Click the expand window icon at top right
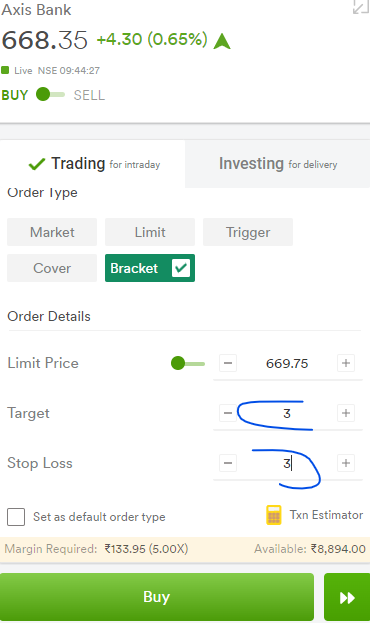 [361, 6]
